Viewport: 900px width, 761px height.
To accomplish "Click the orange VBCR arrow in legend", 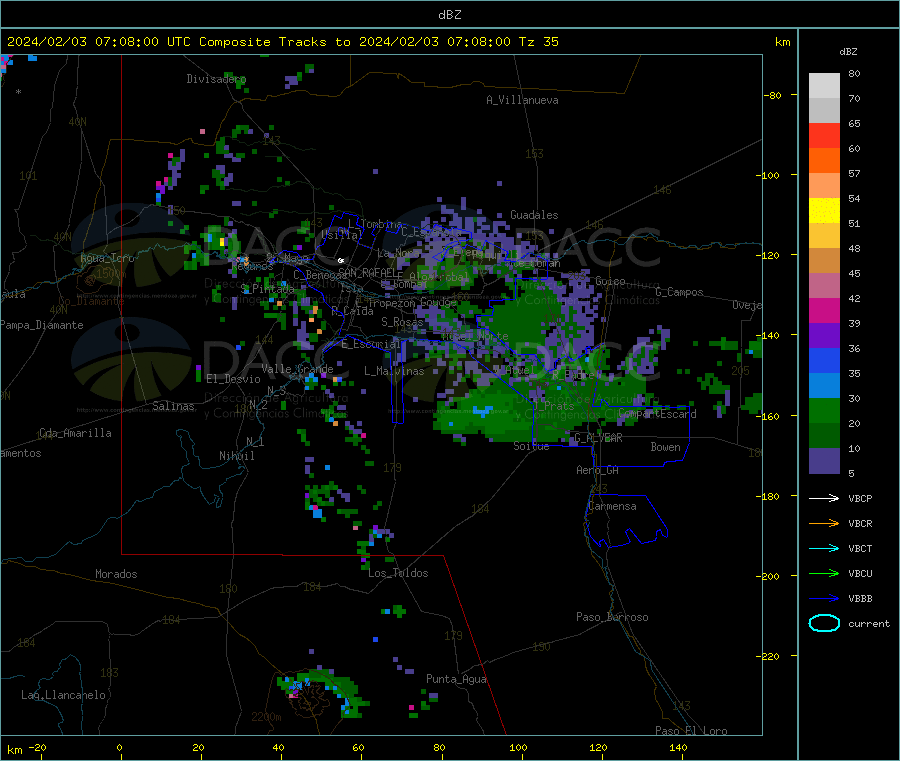I will [824, 523].
